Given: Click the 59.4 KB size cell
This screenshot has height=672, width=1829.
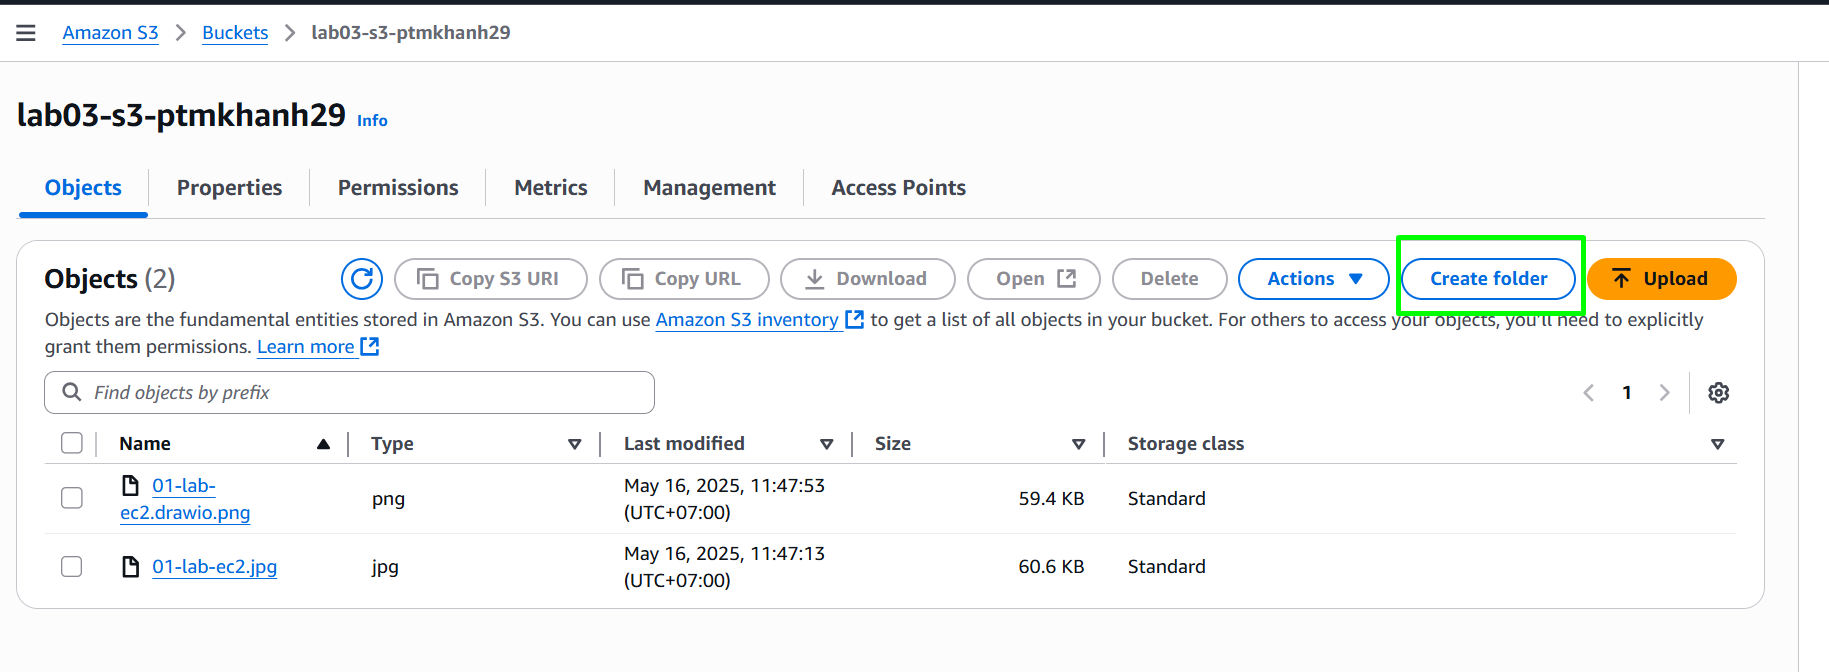Looking at the screenshot, I should (x=1051, y=499).
